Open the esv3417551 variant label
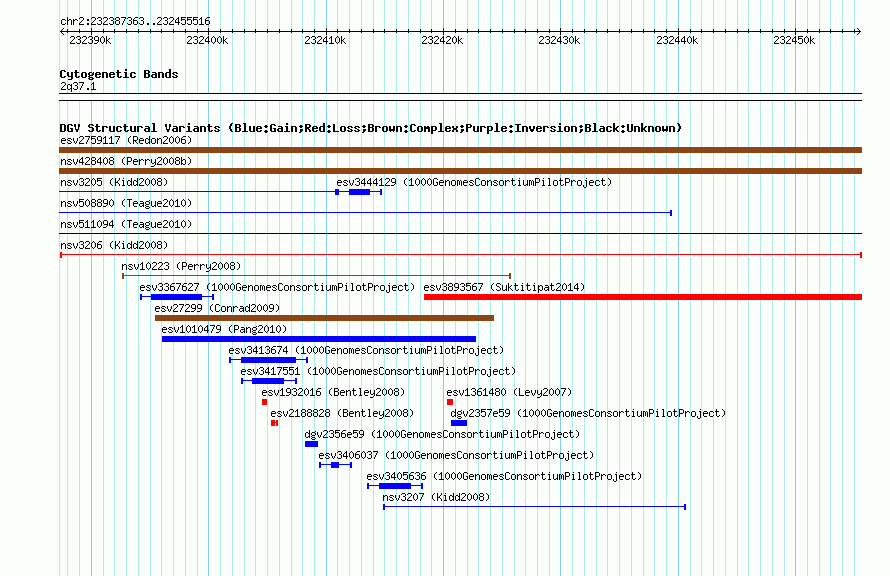Viewport: 890px width, 576px height. (378, 371)
